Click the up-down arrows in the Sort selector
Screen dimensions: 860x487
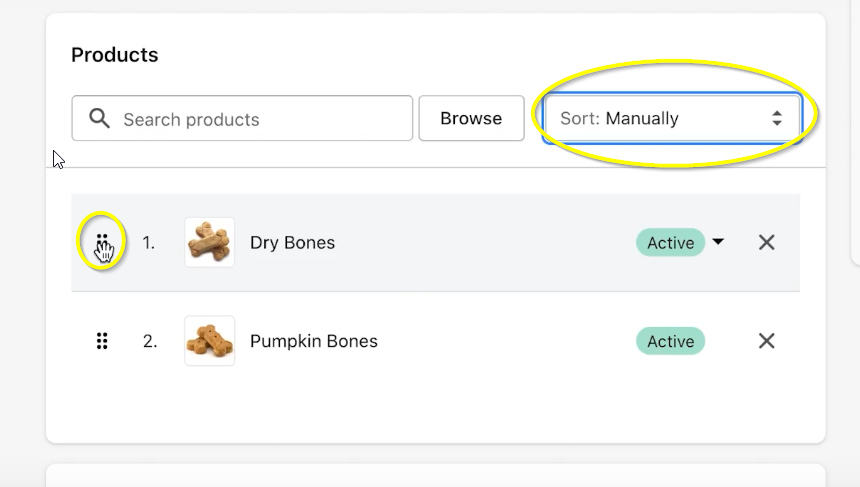click(x=777, y=118)
